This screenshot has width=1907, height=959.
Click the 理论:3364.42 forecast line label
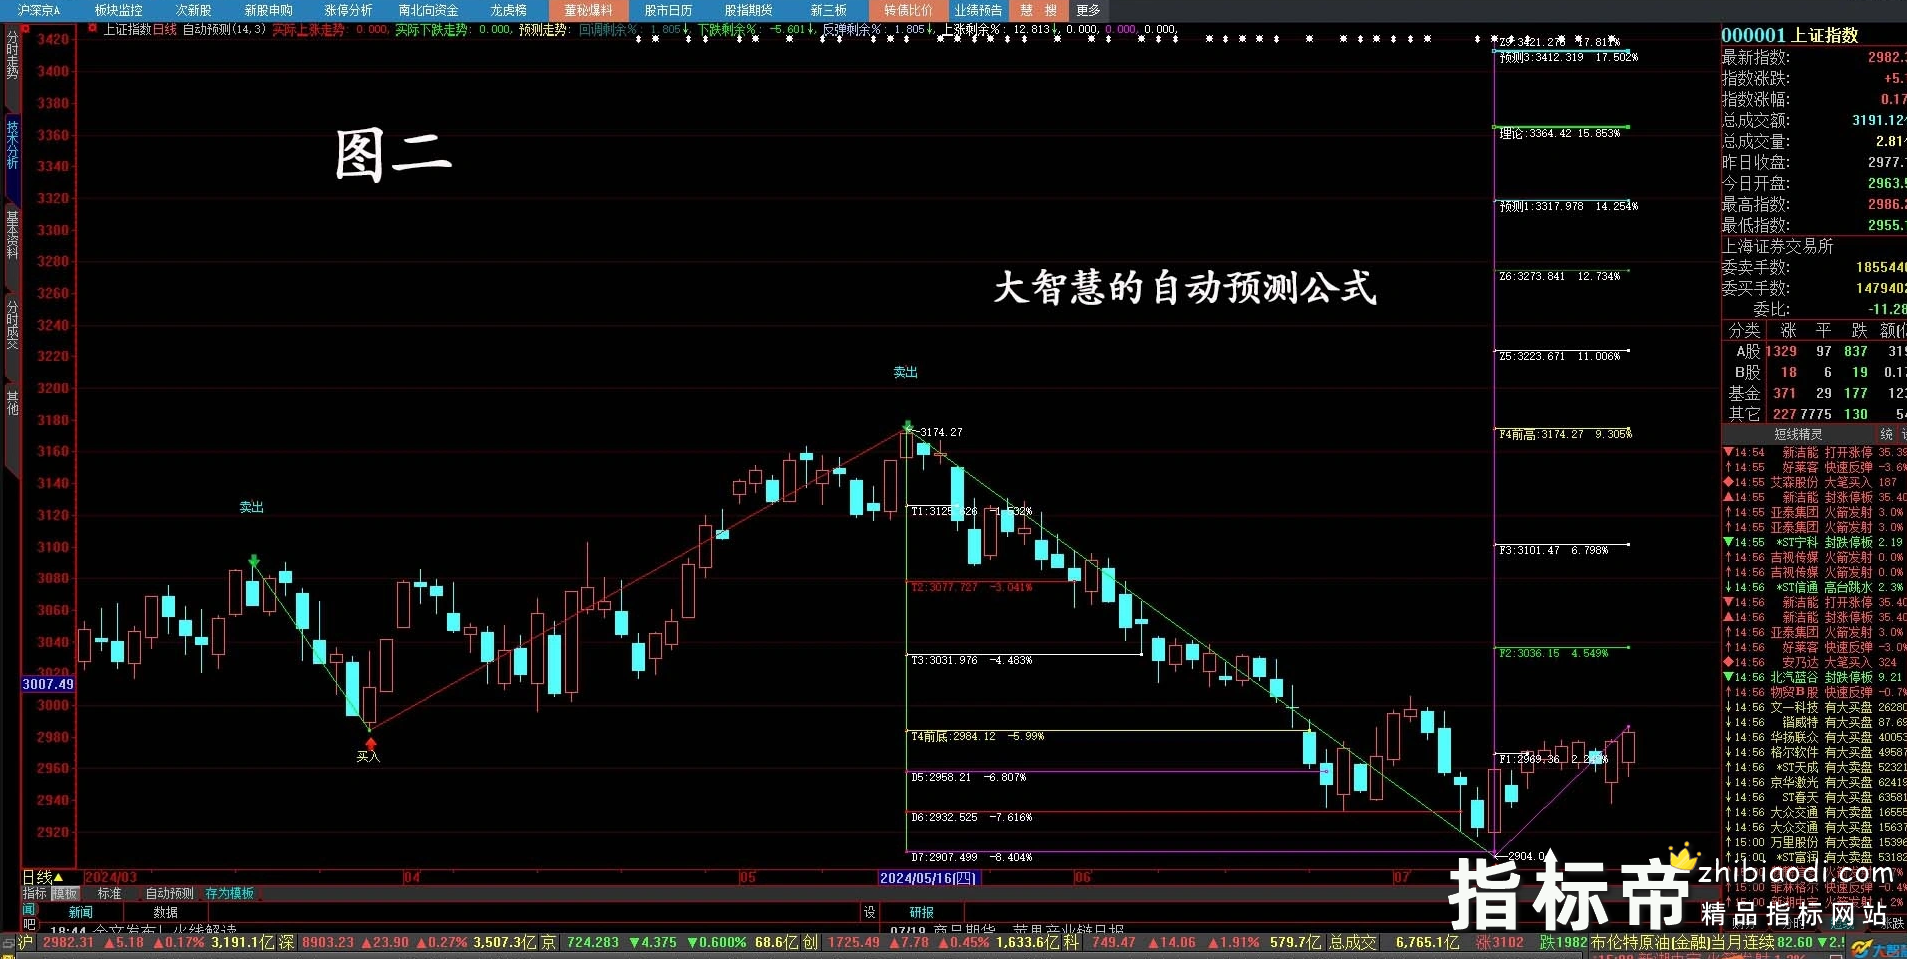coord(1559,133)
